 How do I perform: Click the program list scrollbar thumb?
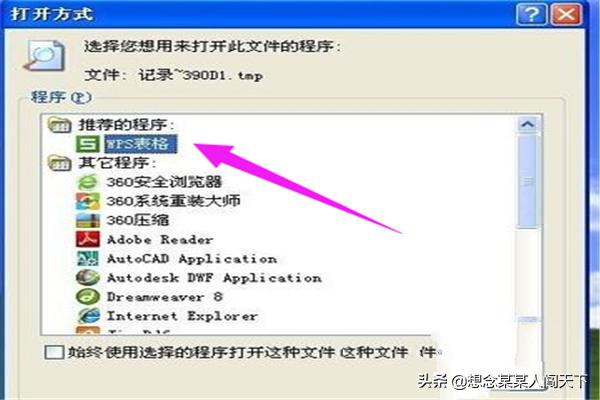pos(528,182)
